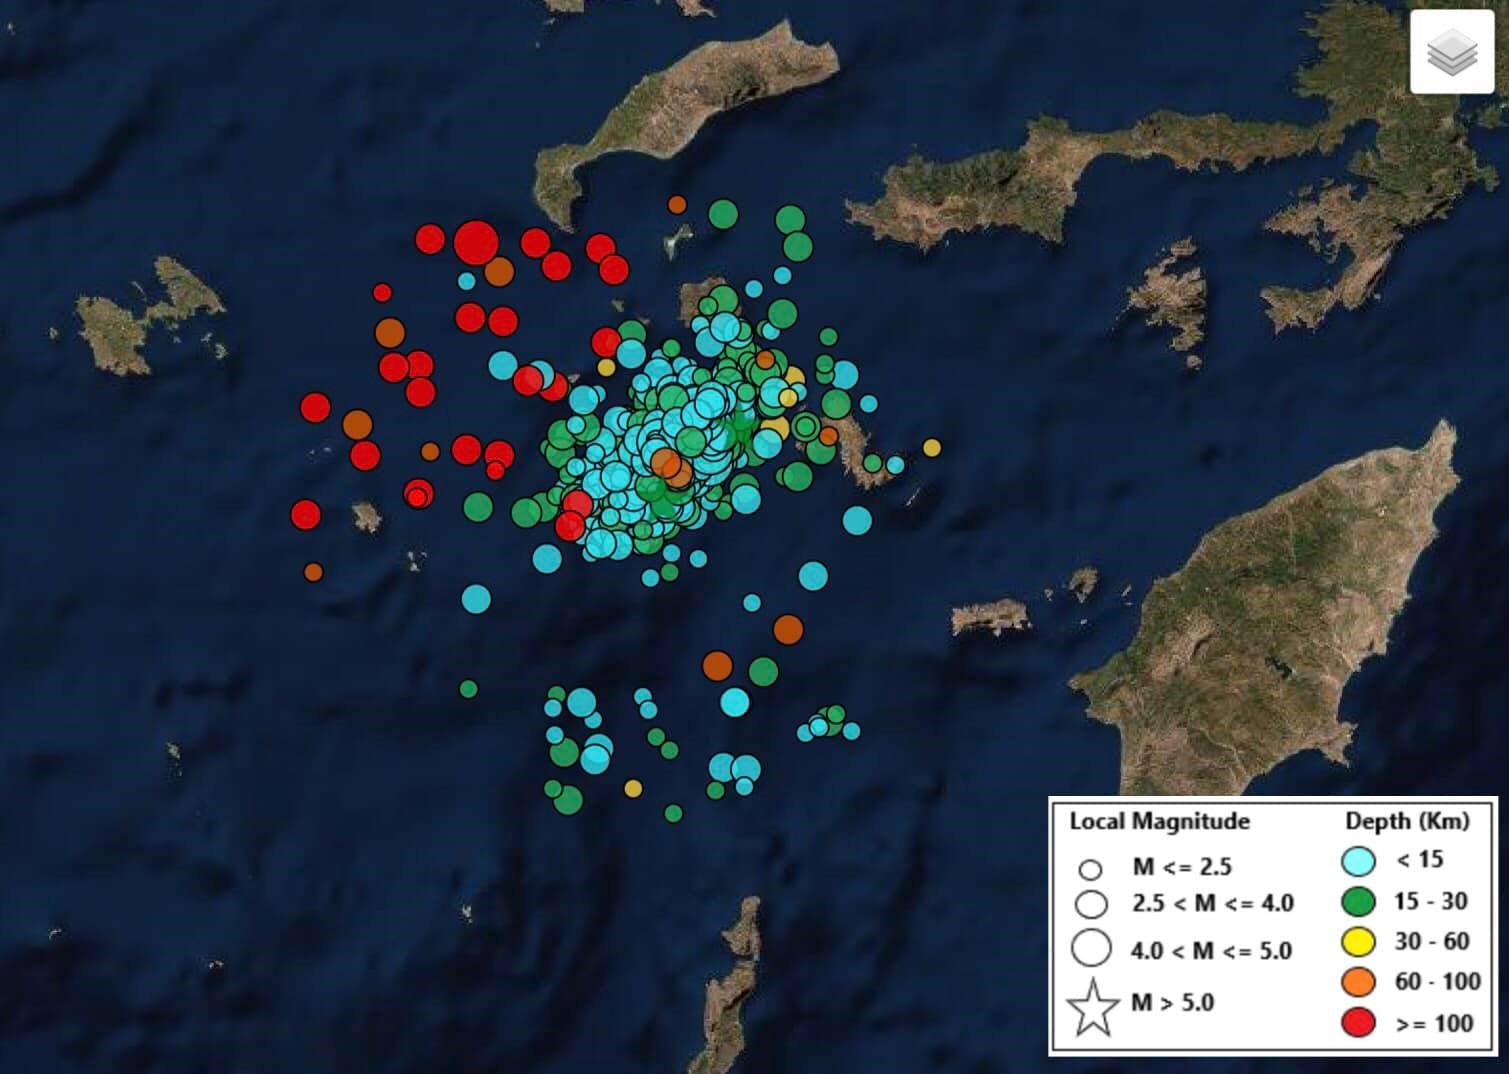This screenshot has height=1074, width=1509.
Task: Select the smallest legend circle for M <= 2.5
Action: [x=1090, y=869]
